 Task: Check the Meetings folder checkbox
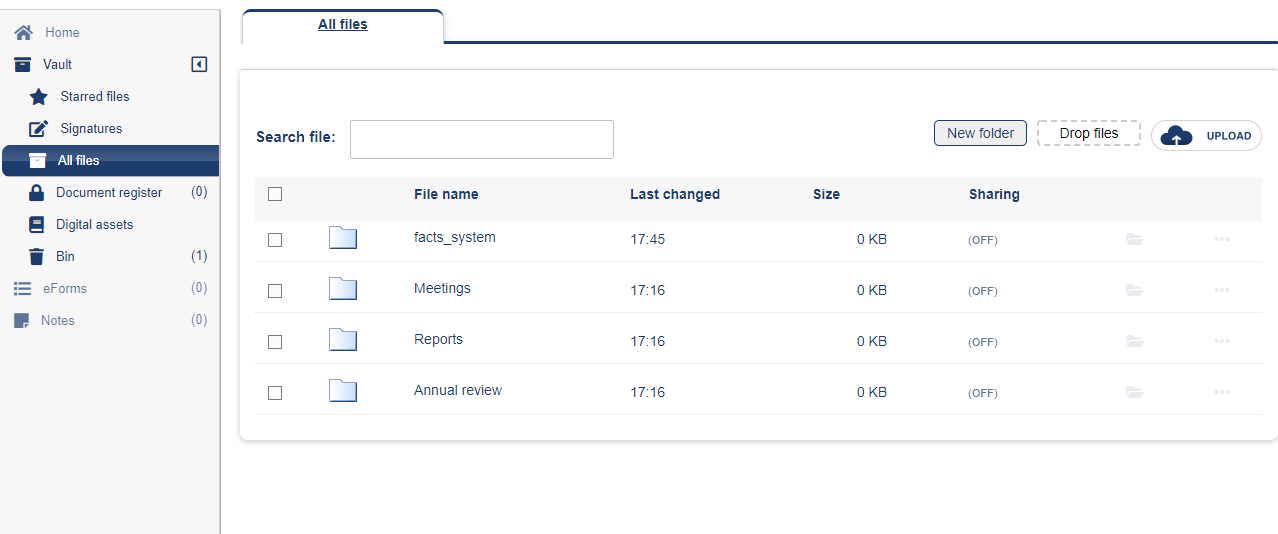pos(275,291)
